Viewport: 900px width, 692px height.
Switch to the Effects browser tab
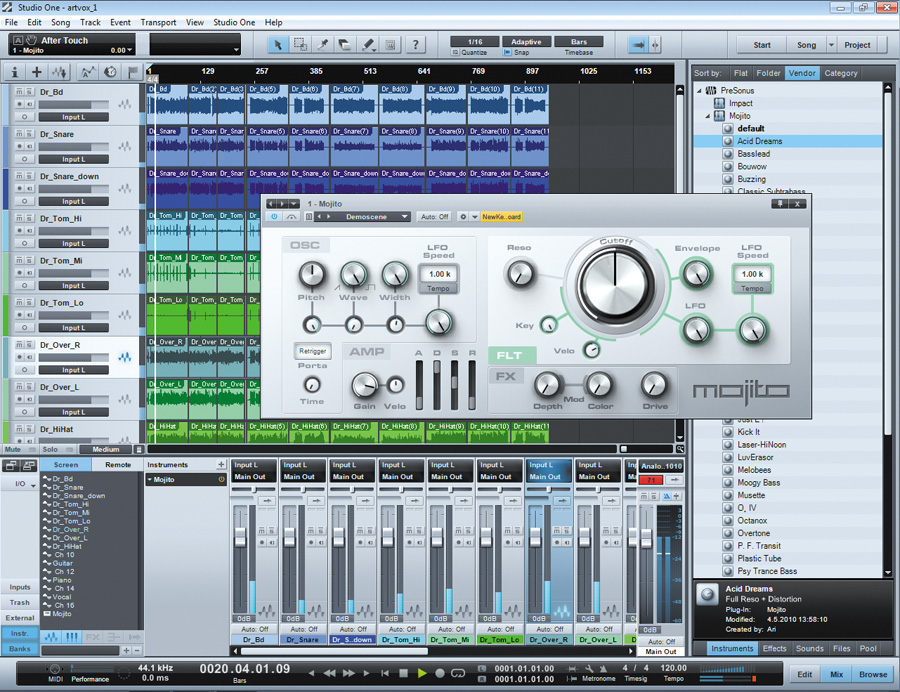tap(774, 649)
